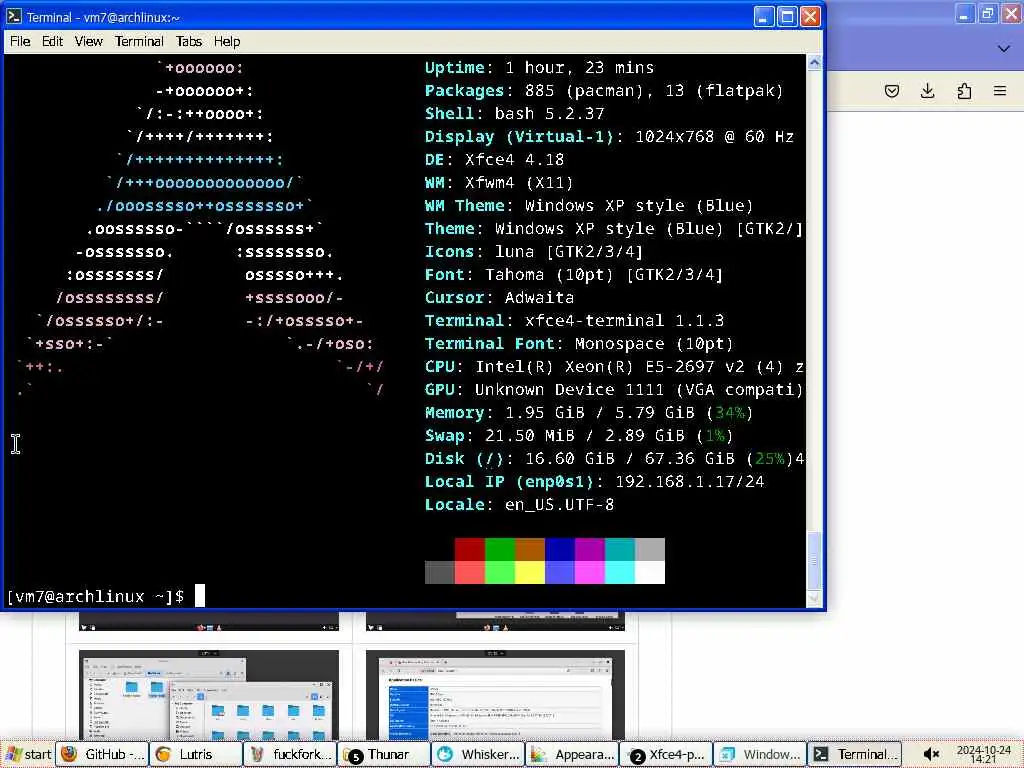Click the 'Shell: bash 5.2.37' line
1024x768 pixels.
pyautogui.click(x=514, y=113)
